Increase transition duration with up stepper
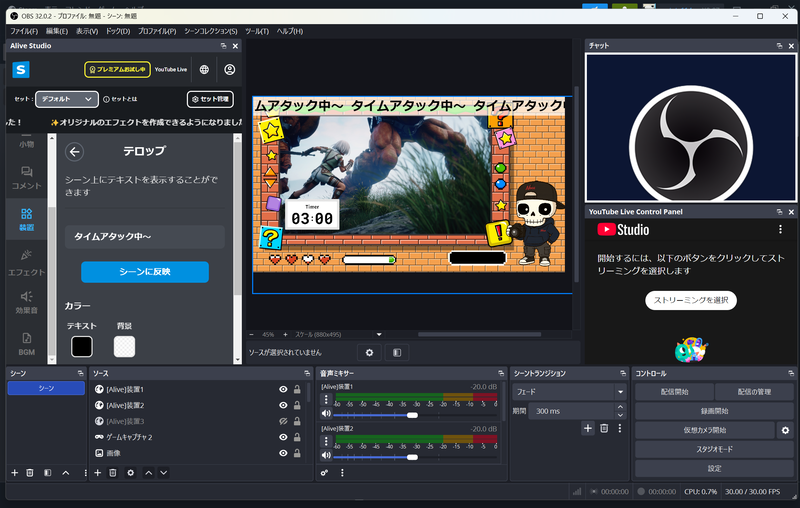This screenshot has height=508, width=800. (620, 407)
